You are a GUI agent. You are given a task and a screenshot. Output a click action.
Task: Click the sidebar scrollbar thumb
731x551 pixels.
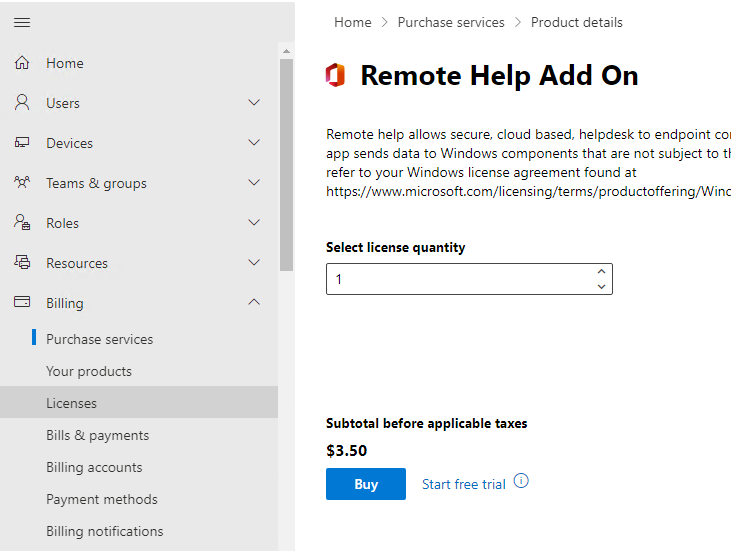click(286, 165)
